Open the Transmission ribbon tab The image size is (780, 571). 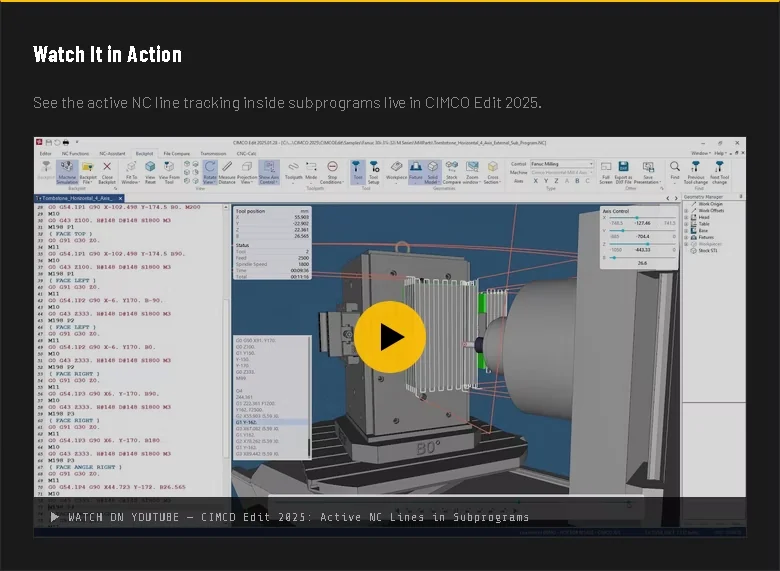coord(213,153)
